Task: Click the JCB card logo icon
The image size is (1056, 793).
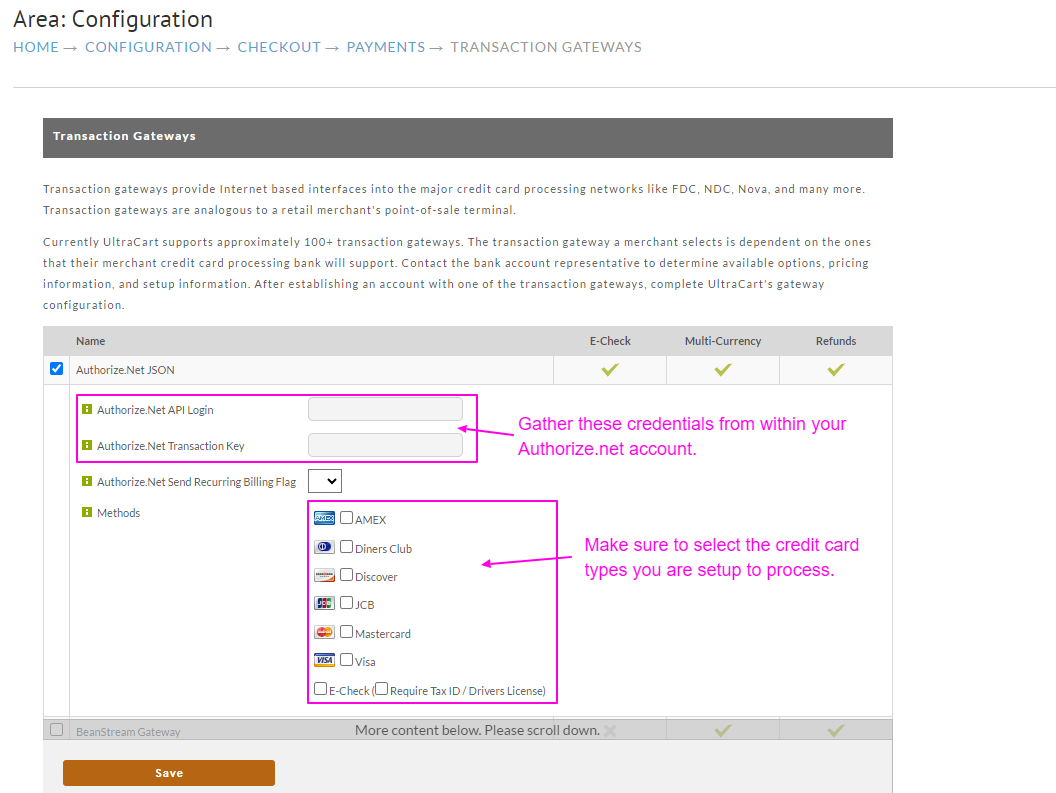Action: pyautogui.click(x=325, y=604)
